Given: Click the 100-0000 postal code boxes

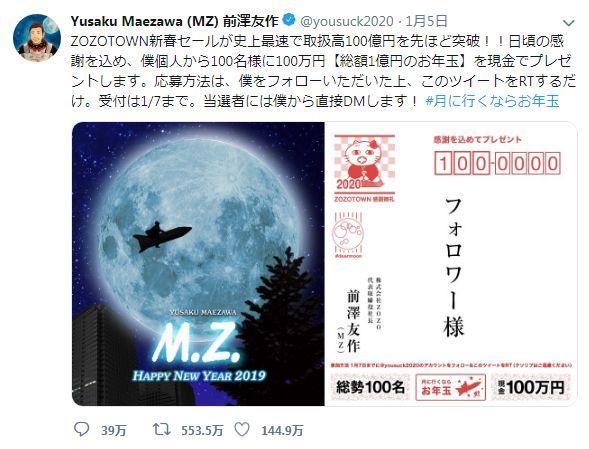Looking at the screenshot, I should 497,163.
